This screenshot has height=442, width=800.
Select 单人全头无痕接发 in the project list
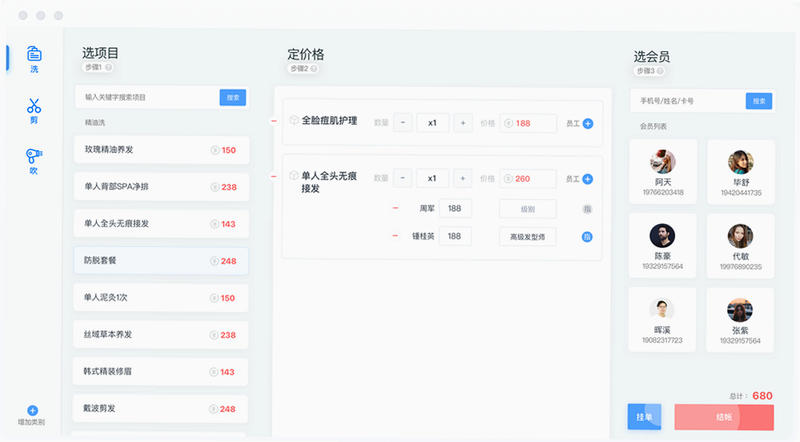coord(161,224)
